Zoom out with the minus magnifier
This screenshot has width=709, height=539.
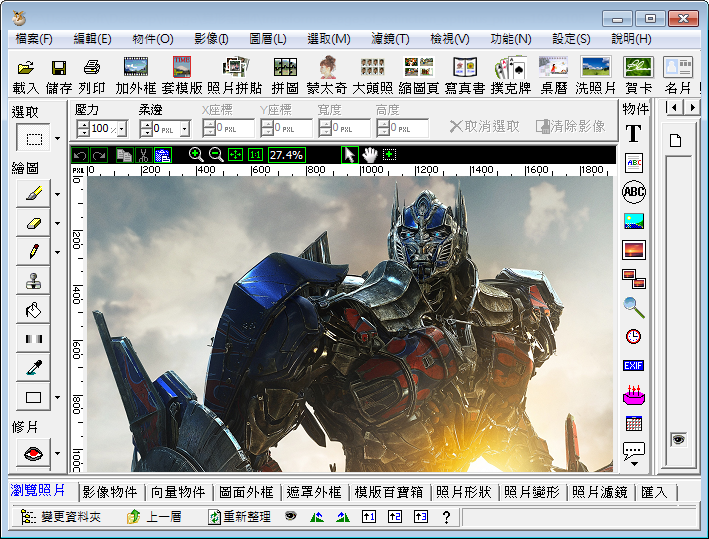pos(216,155)
